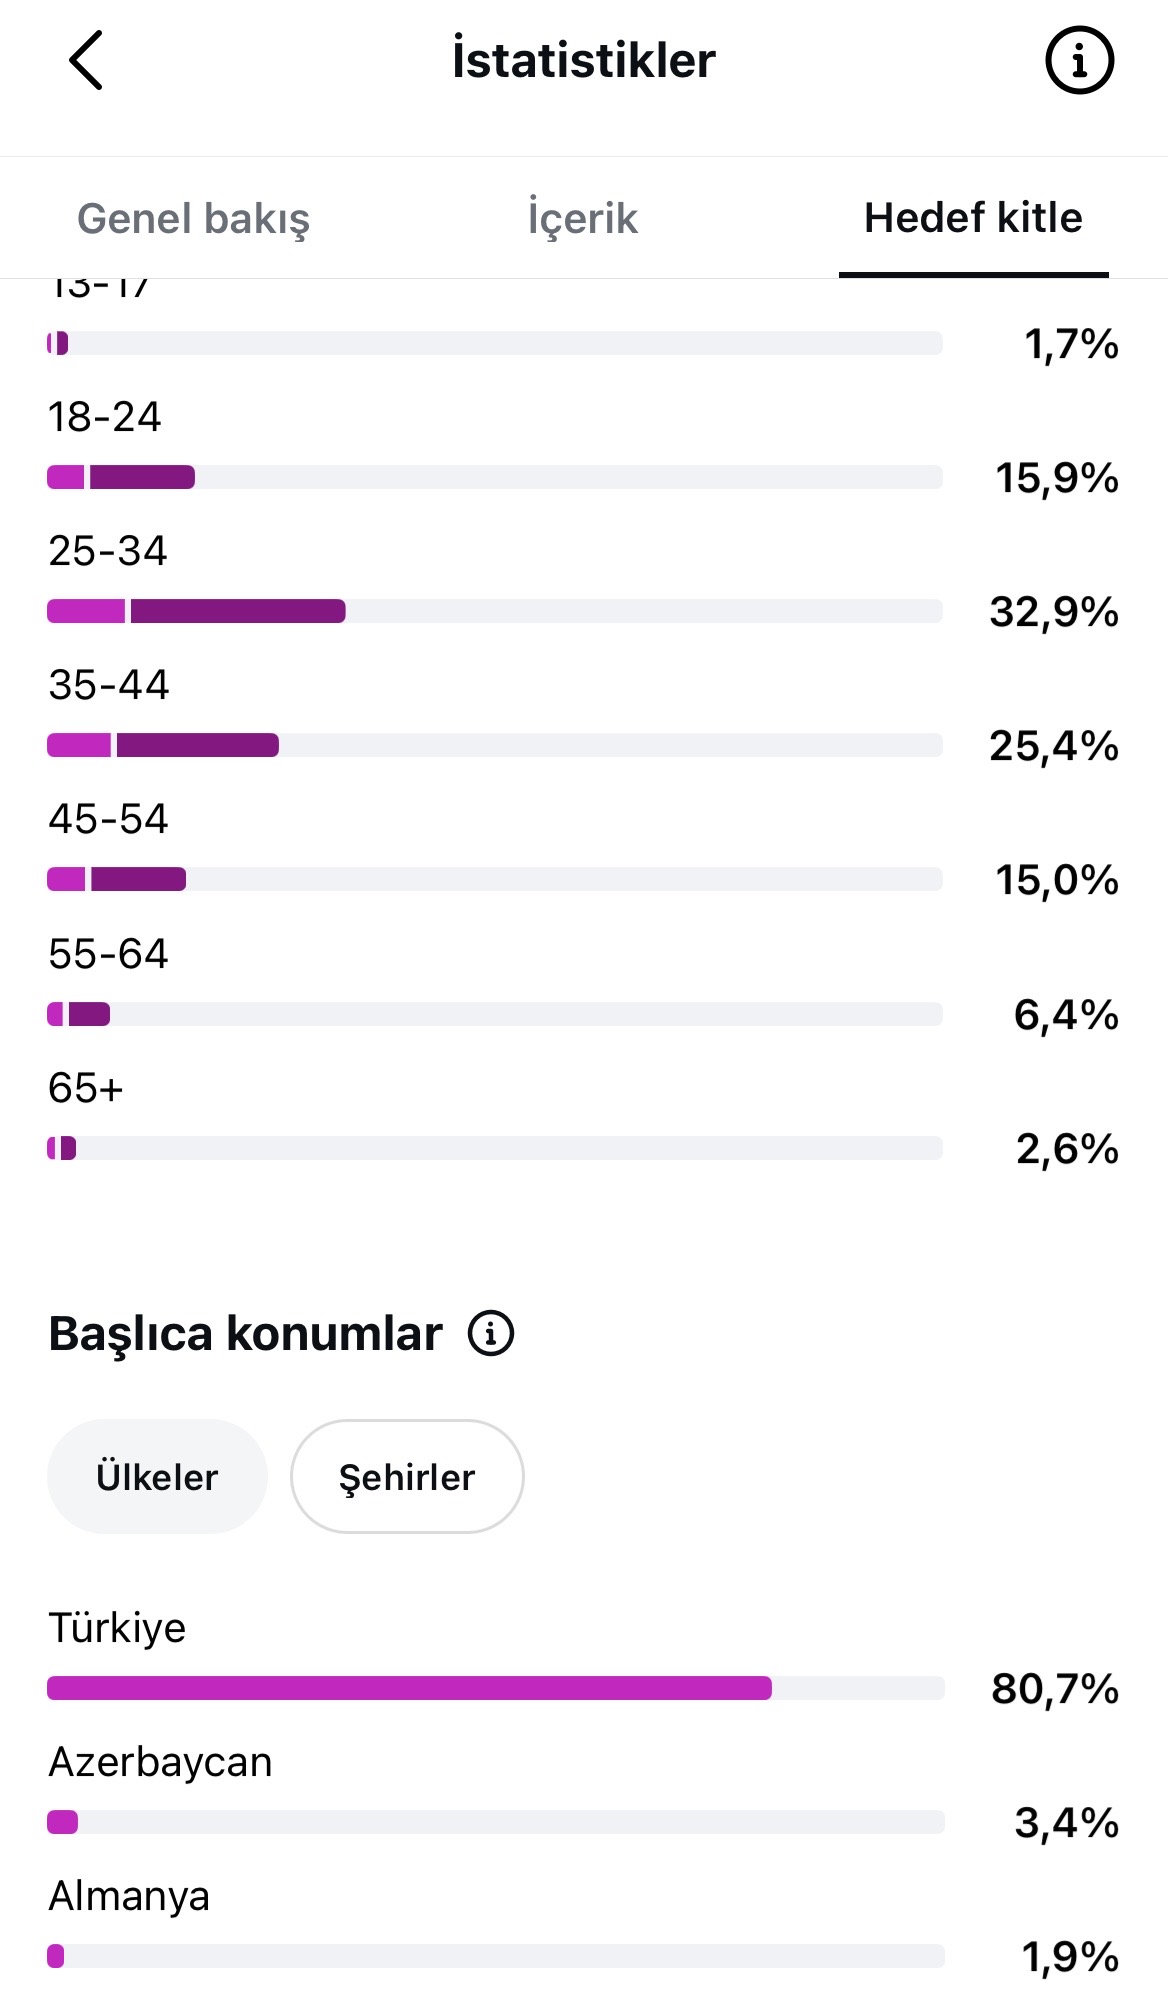Tap the back arrow icon

tap(86, 60)
